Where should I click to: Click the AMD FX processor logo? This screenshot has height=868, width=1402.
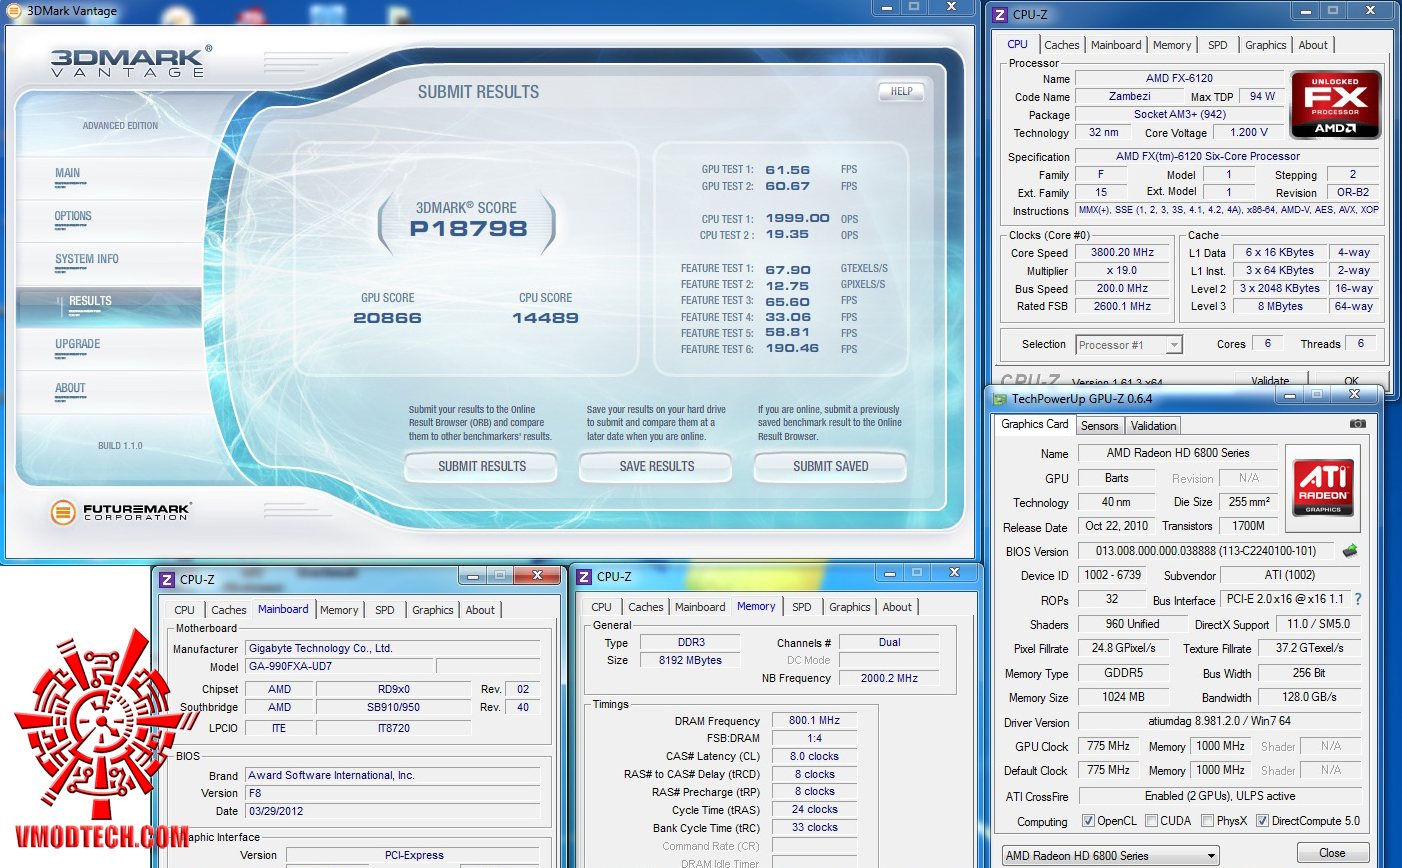[x=1335, y=104]
